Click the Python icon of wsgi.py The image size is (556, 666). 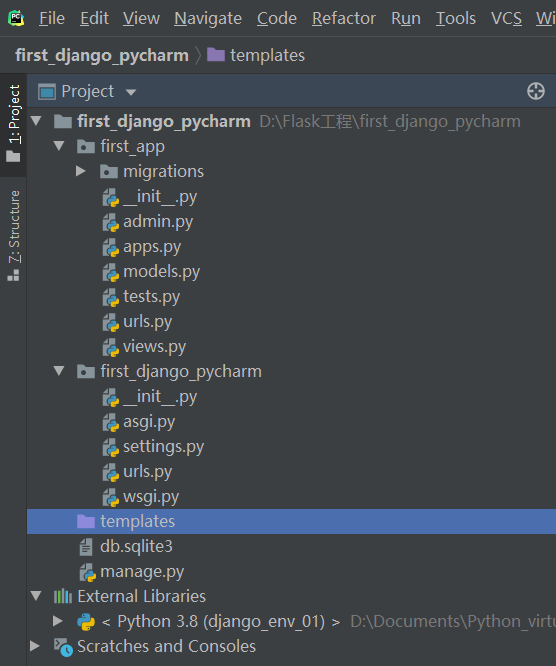(x=111, y=497)
